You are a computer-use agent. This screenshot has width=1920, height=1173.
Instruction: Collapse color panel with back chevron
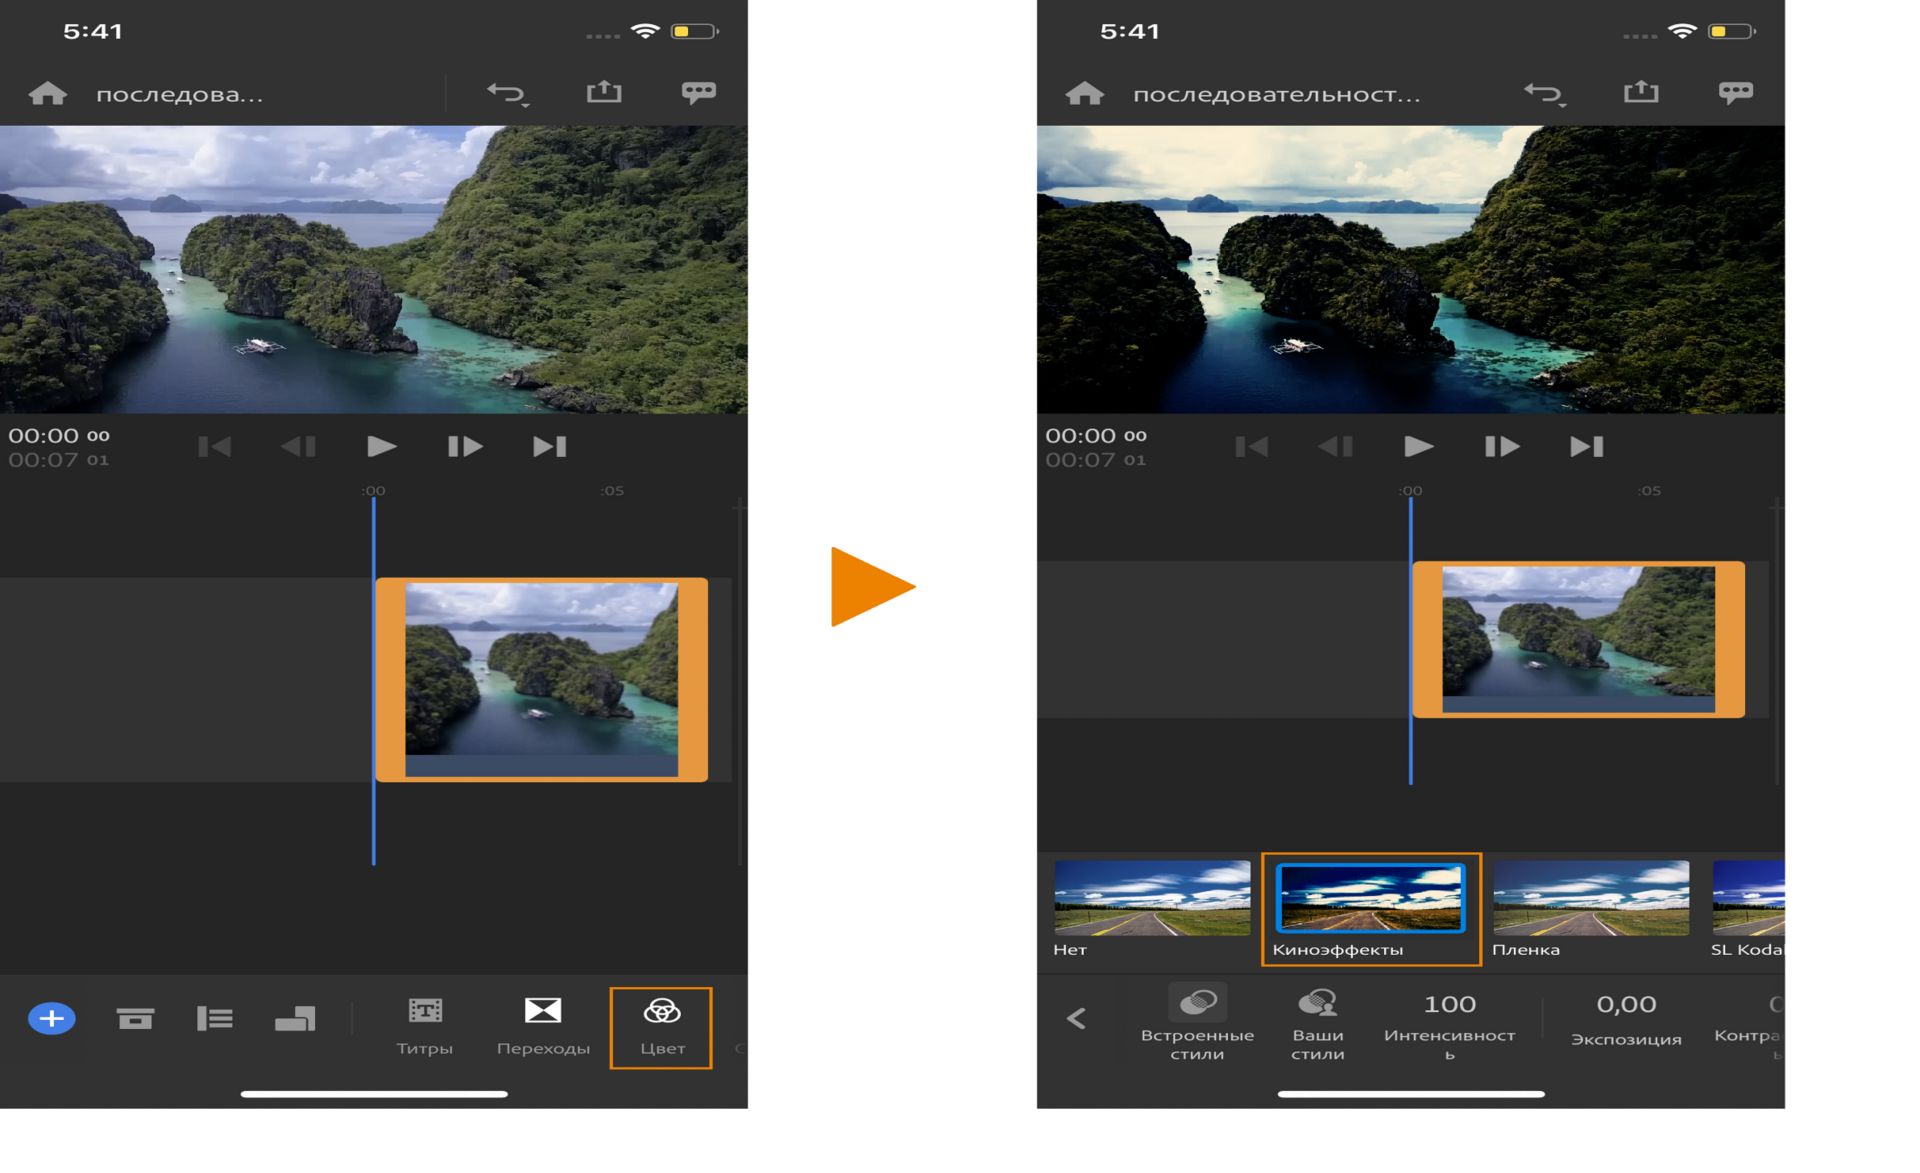1076,1018
